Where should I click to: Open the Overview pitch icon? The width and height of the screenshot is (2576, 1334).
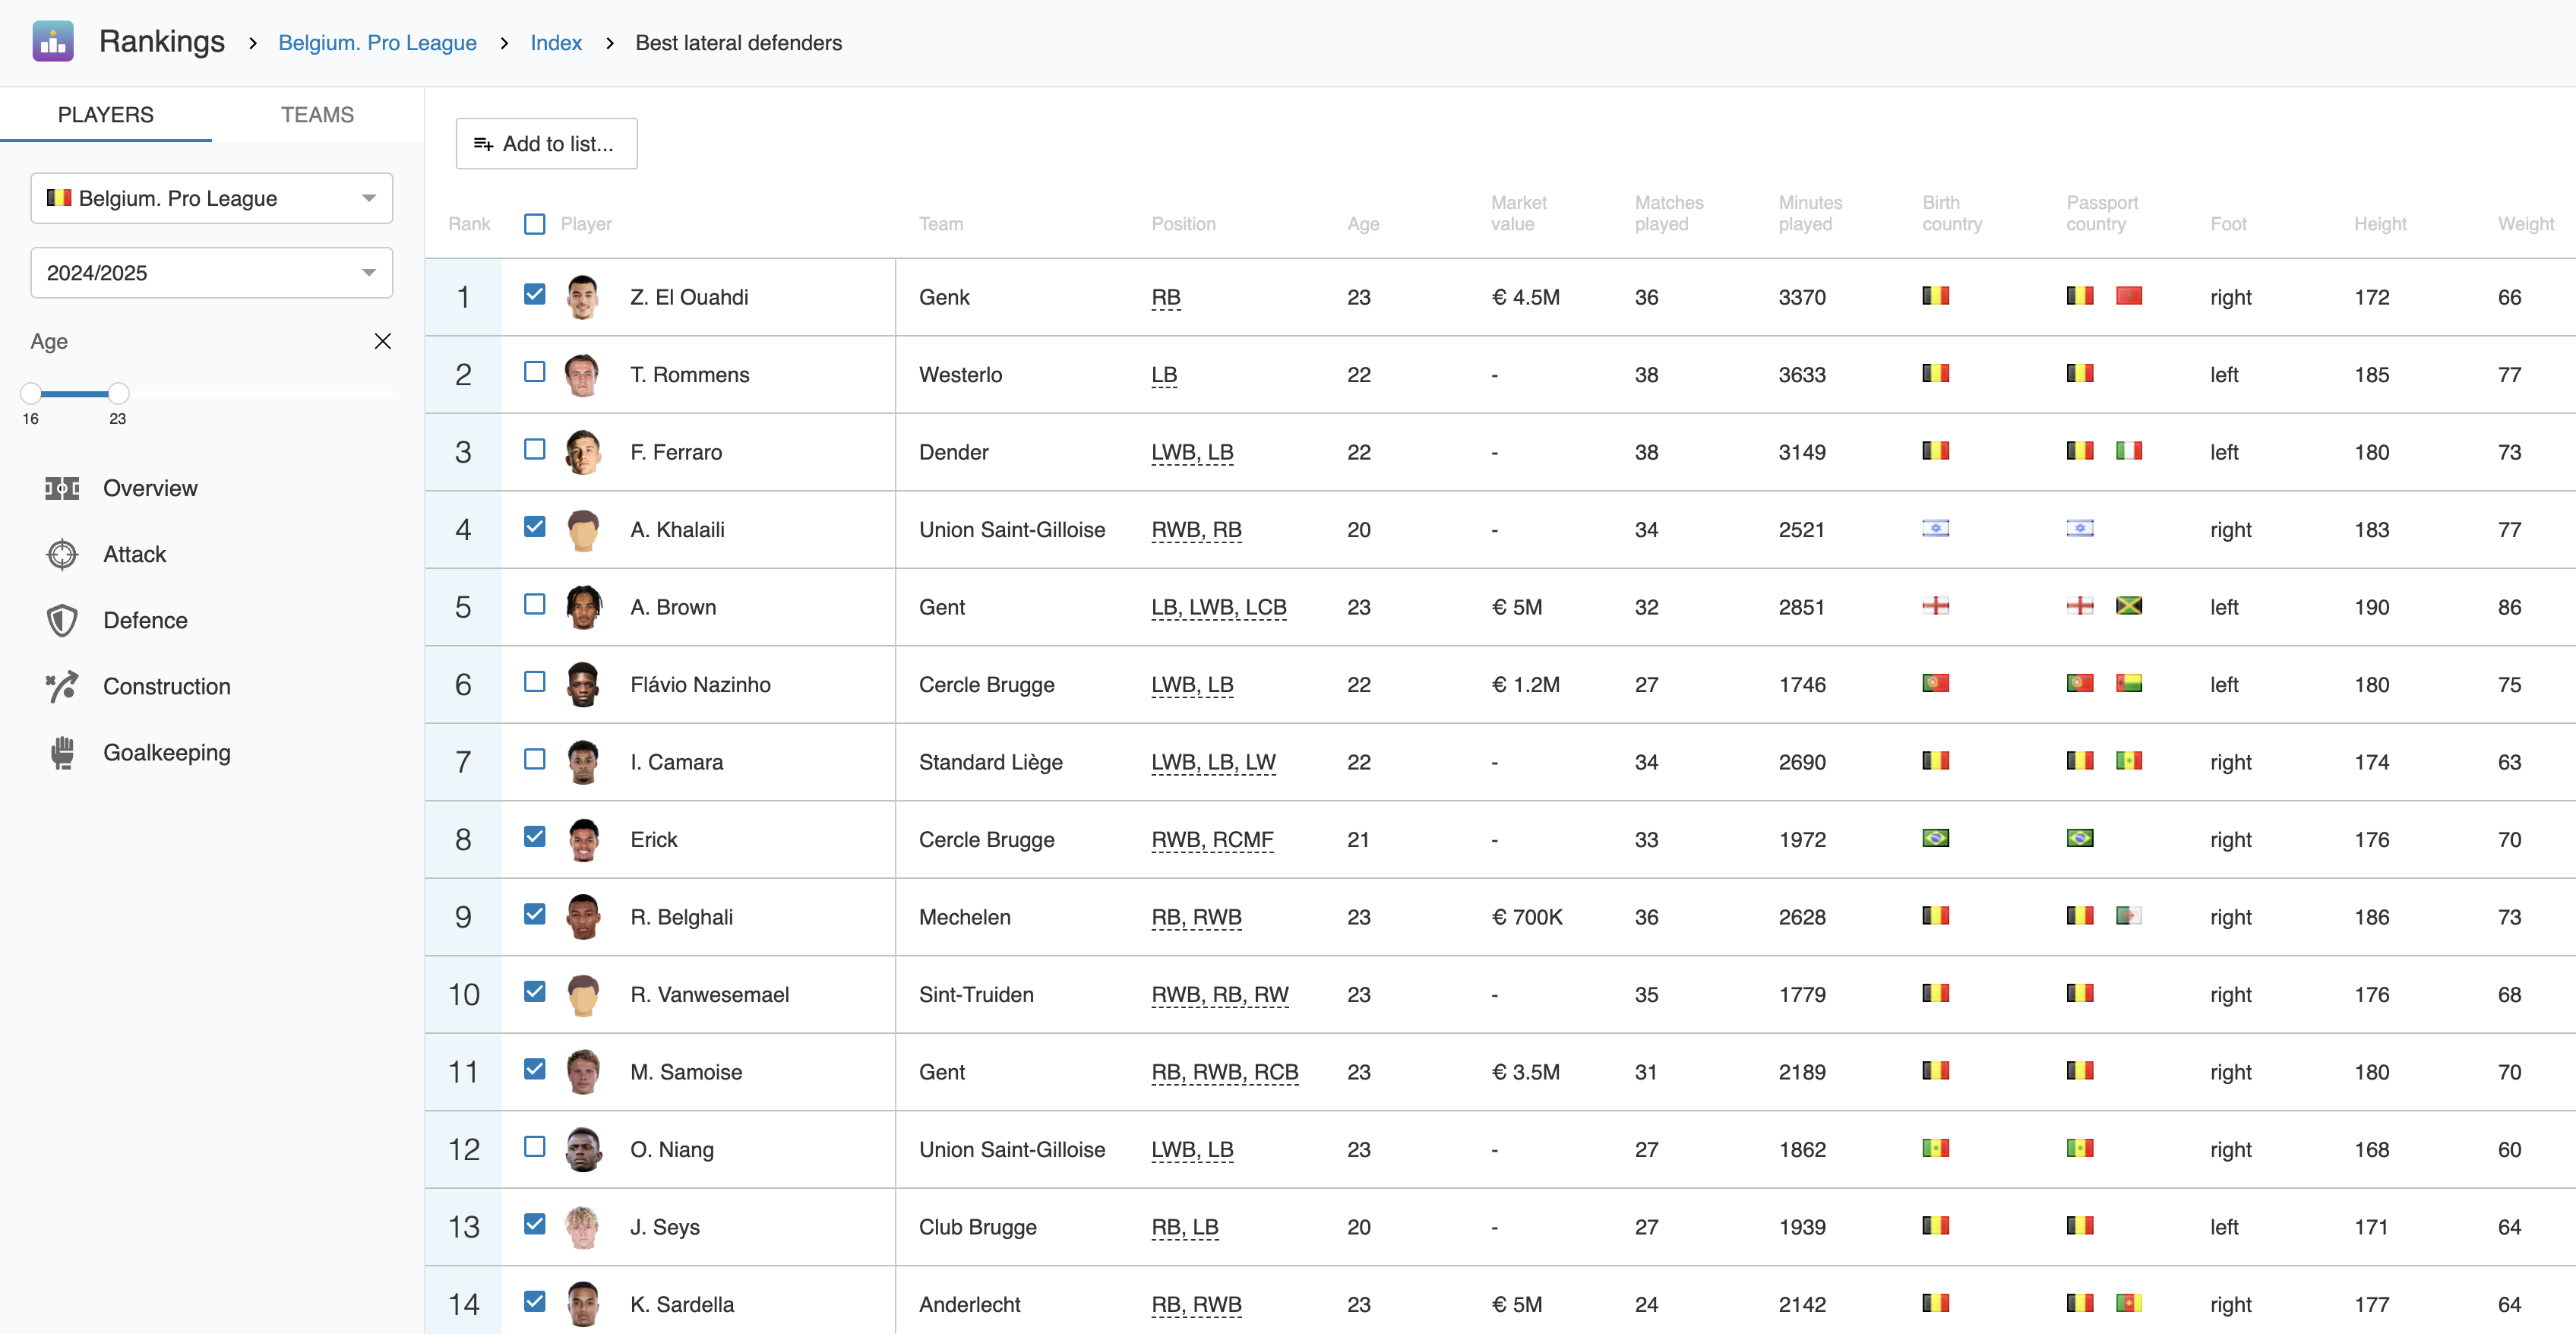pos(62,488)
